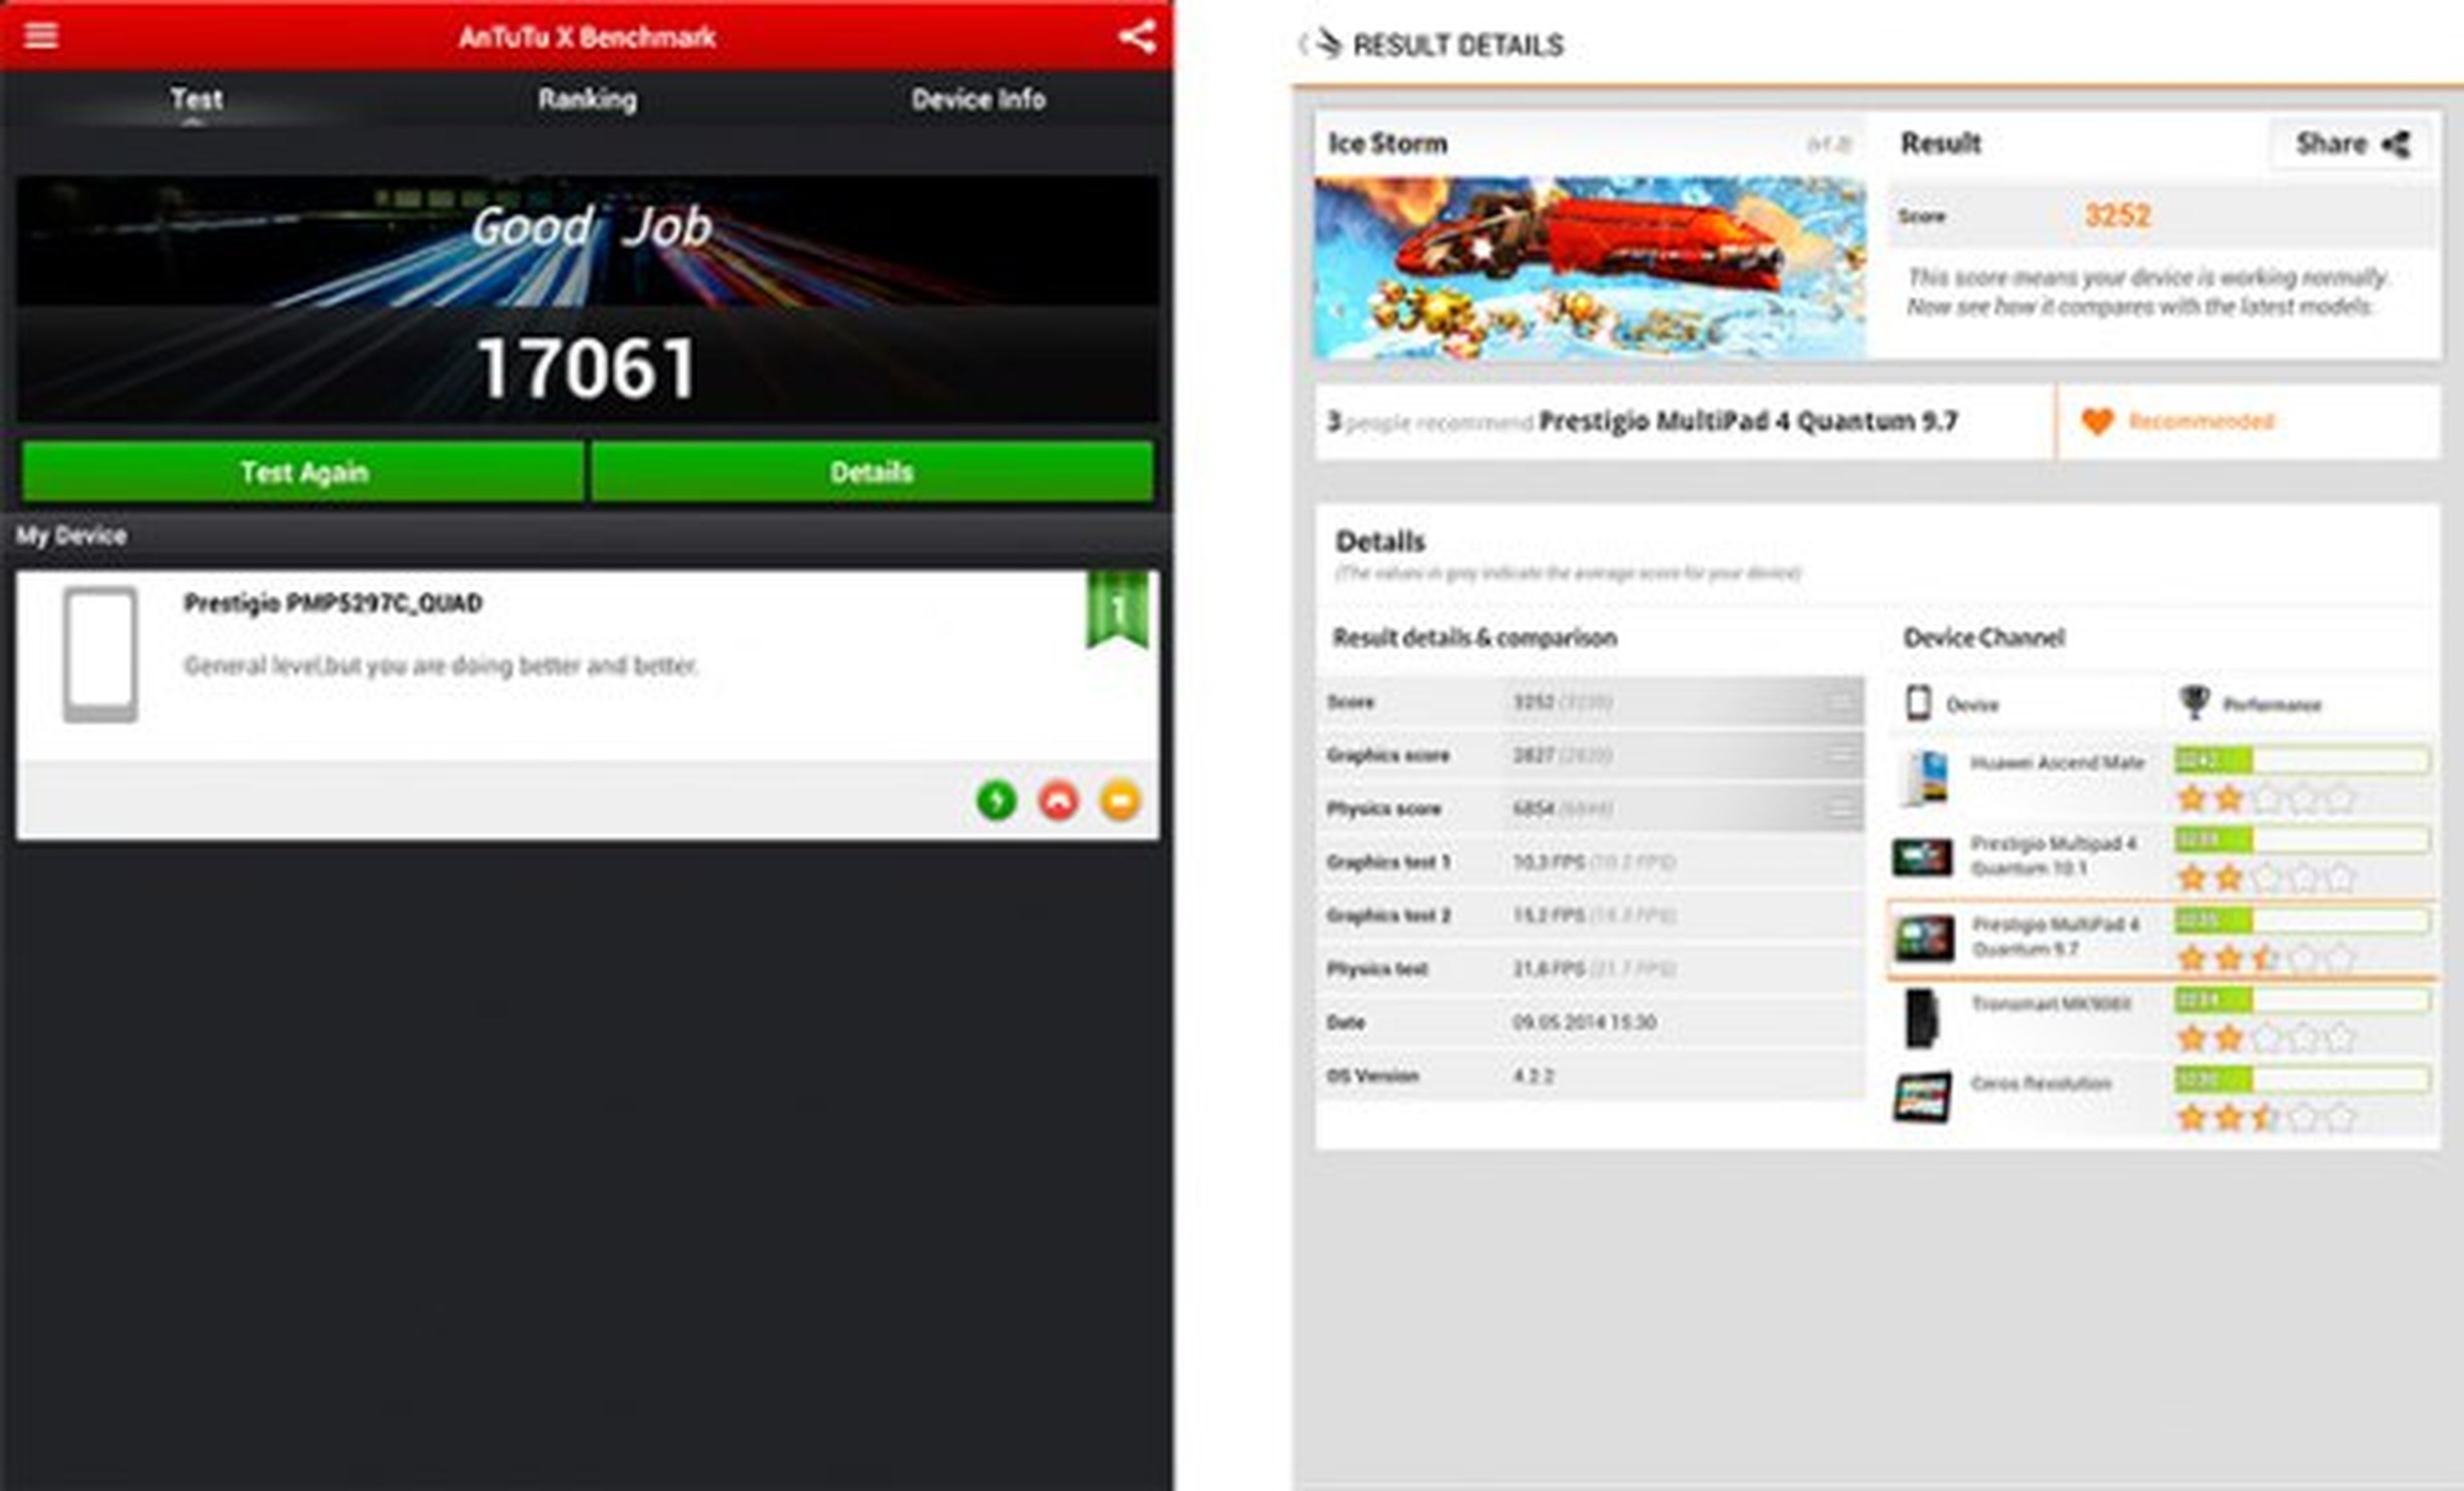Screen dimensions: 2464x1491
Task: Tap the green lightning round icon
Action: coord(996,800)
